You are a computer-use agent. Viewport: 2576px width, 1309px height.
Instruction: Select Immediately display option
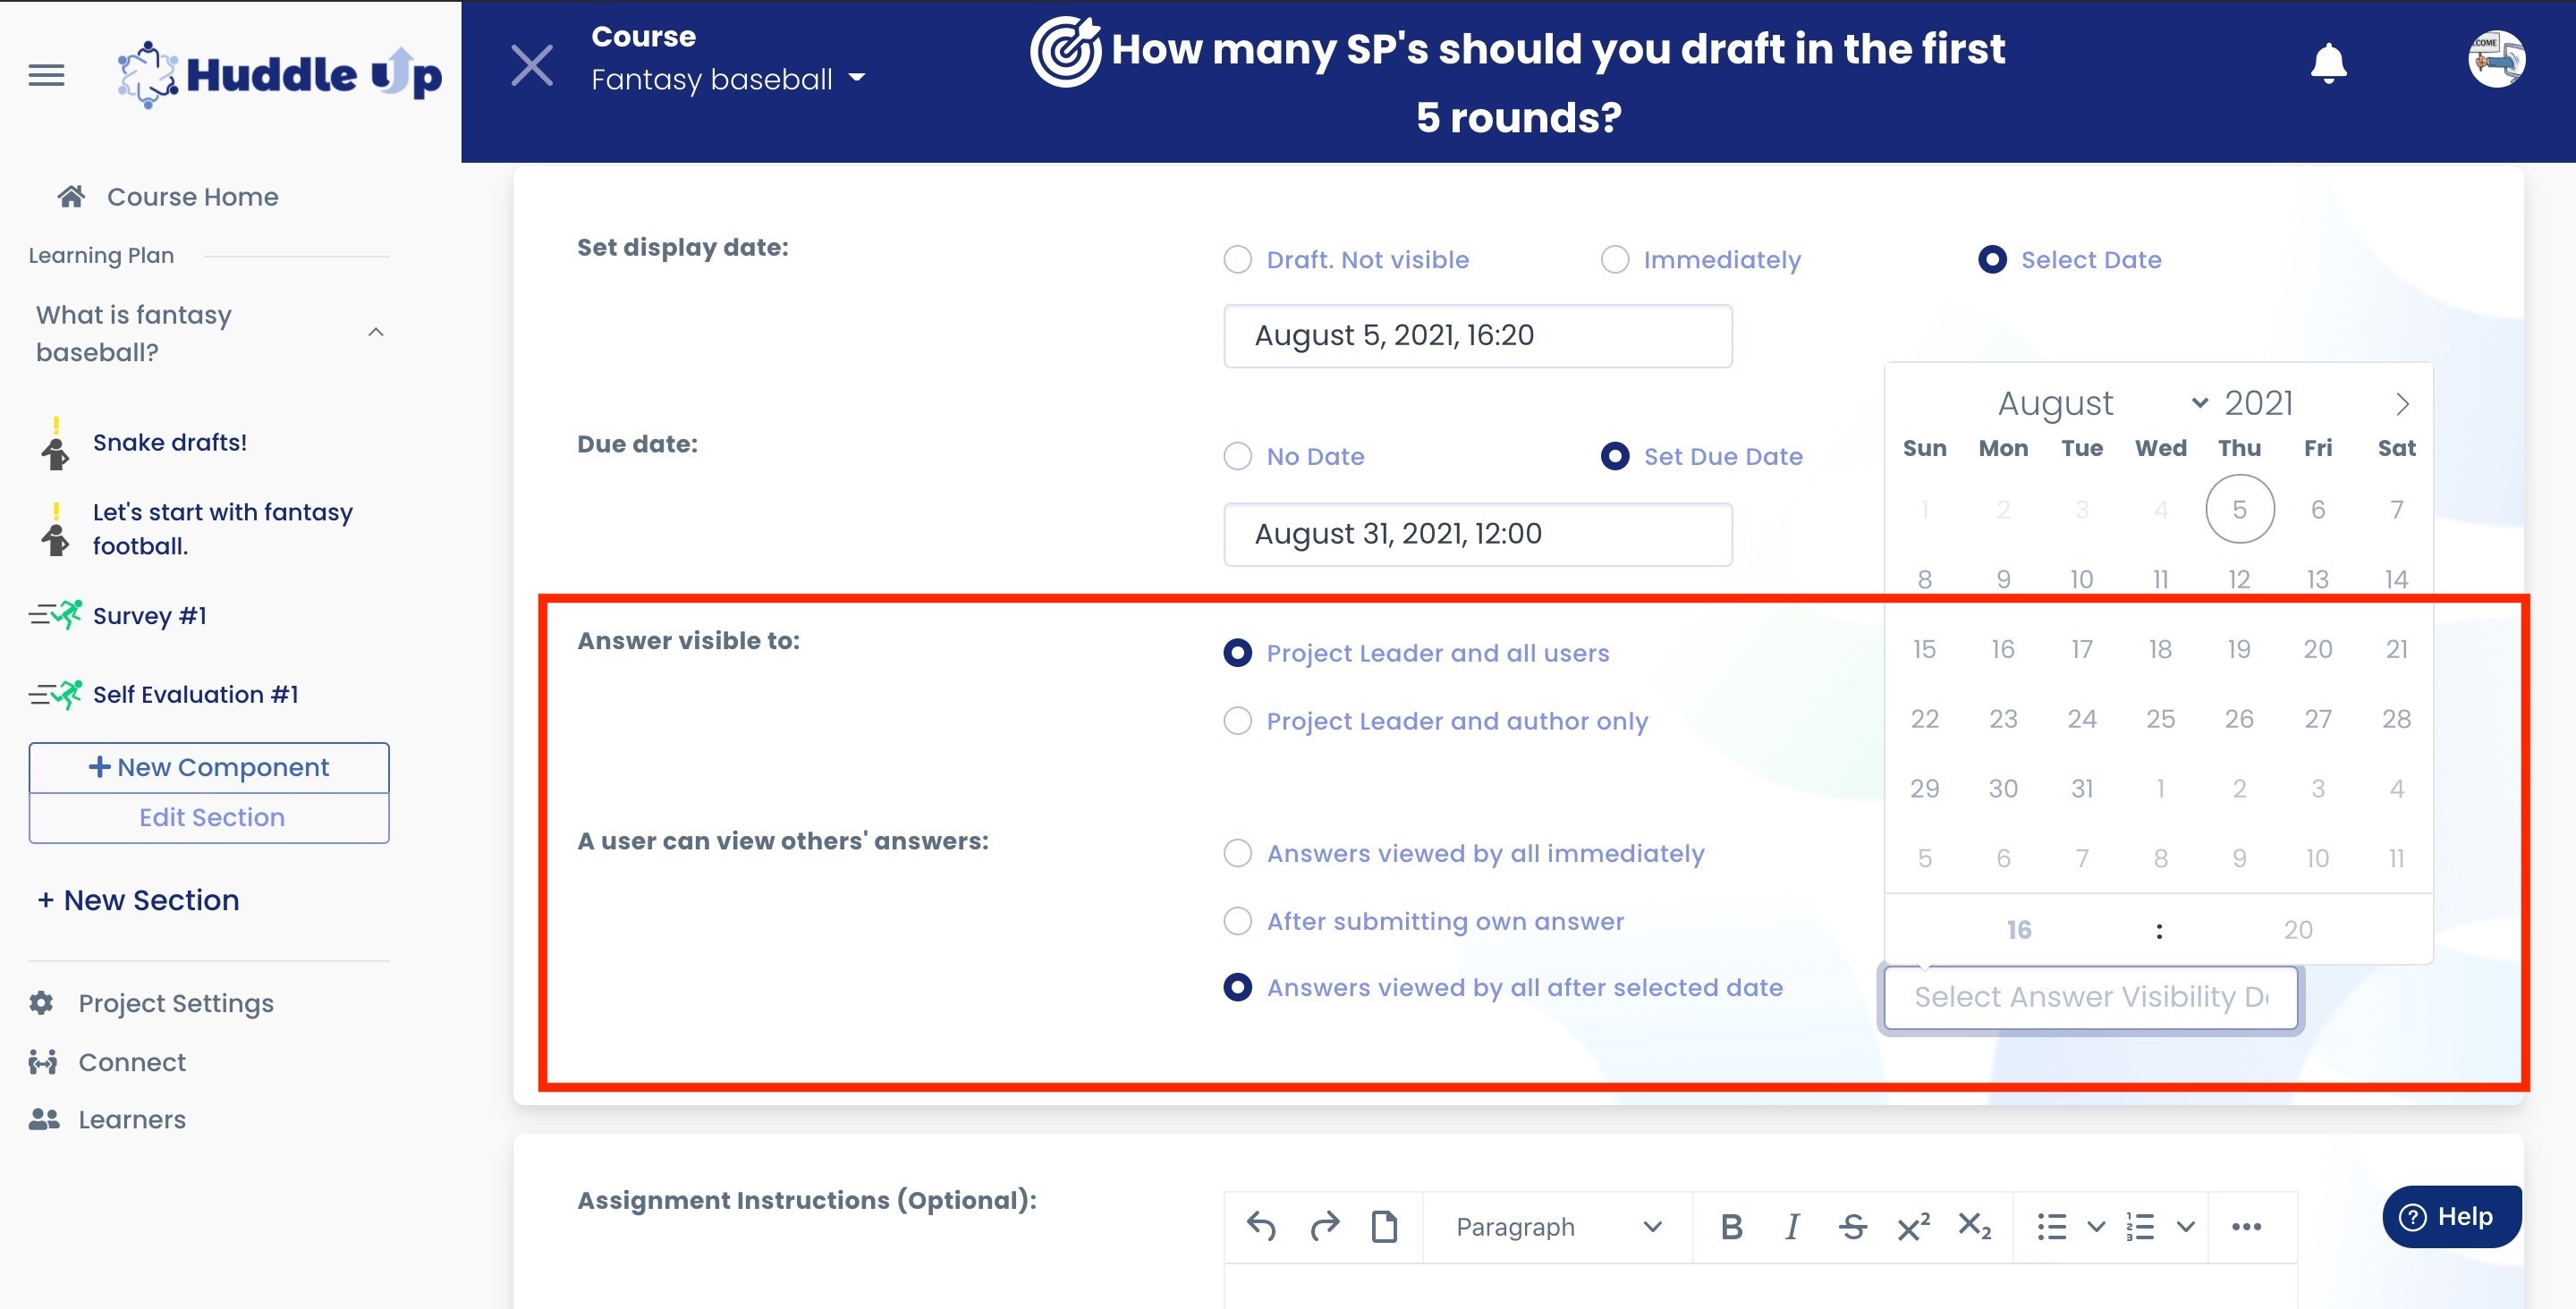pos(1615,259)
